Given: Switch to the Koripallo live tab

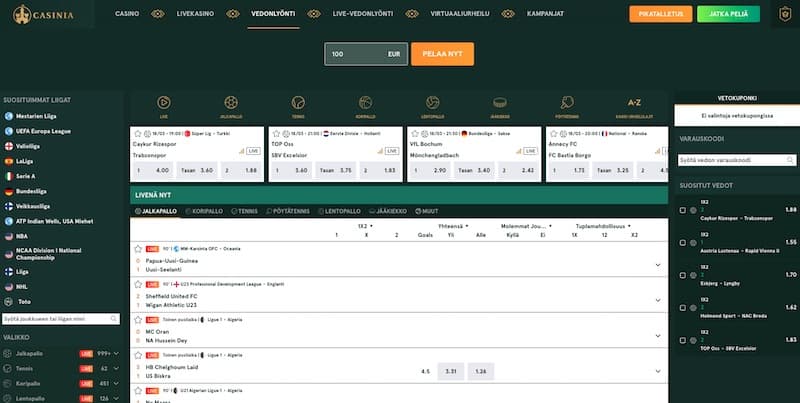Looking at the screenshot, I should [204, 211].
